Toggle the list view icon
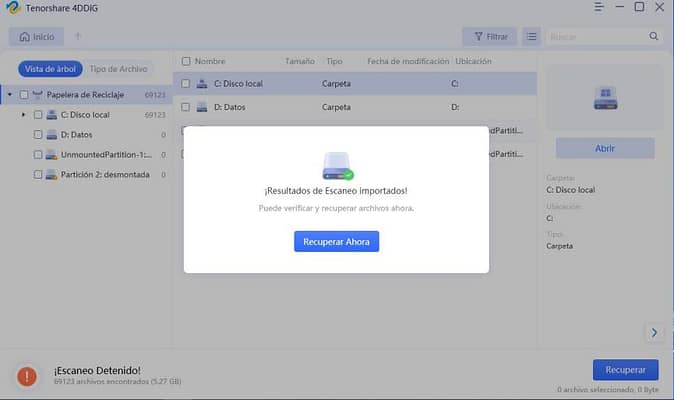Image resolution: width=674 pixels, height=400 pixels. pos(531,37)
